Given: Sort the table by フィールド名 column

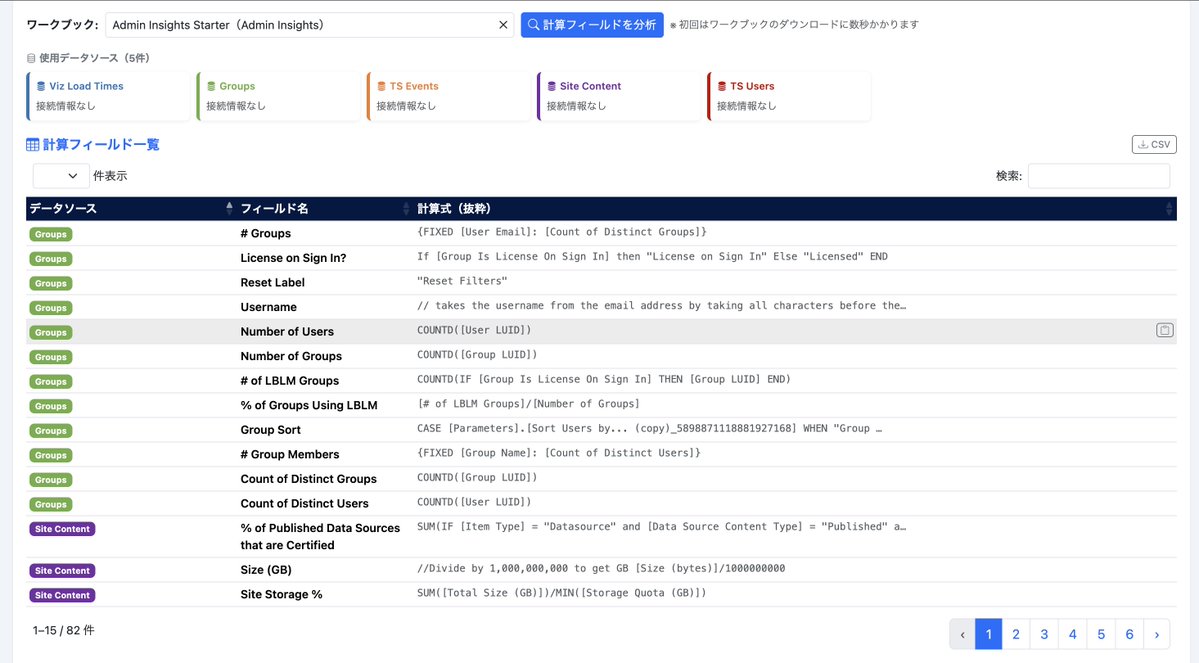Looking at the screenshot, I should click(x=325, y=209).
